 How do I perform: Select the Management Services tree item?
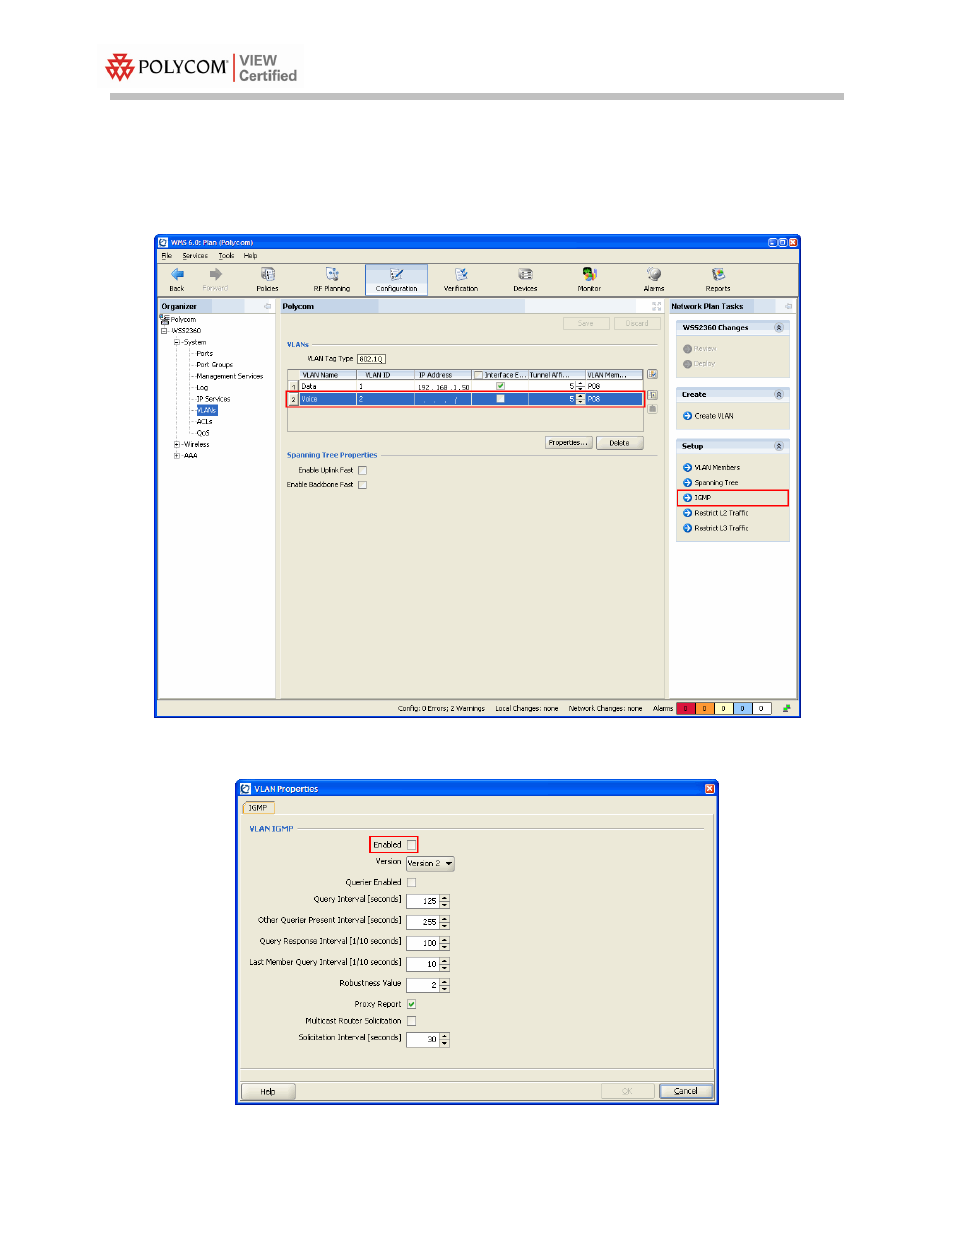pos(230,376)
